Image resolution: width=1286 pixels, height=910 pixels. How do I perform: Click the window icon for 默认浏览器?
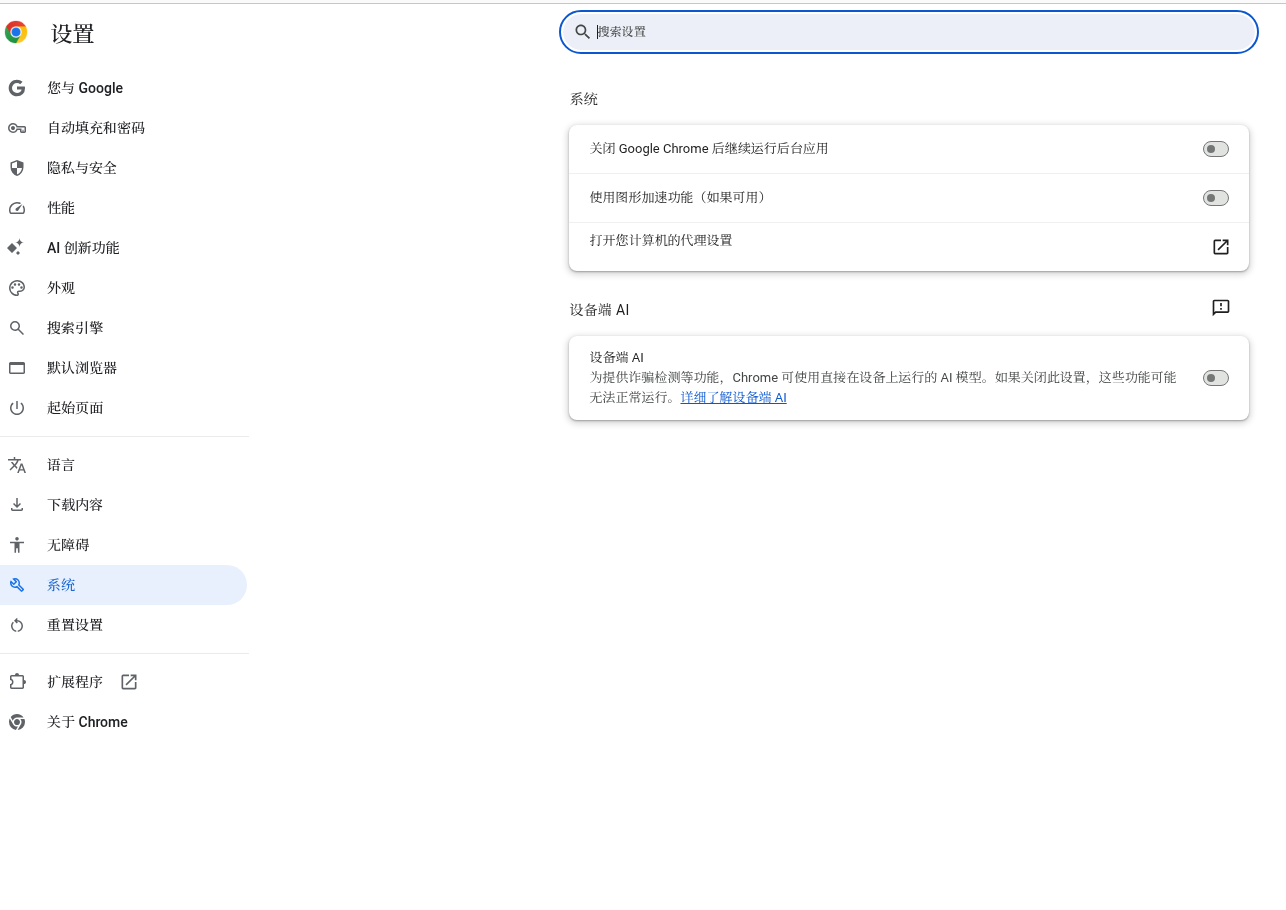pos(16,368)
